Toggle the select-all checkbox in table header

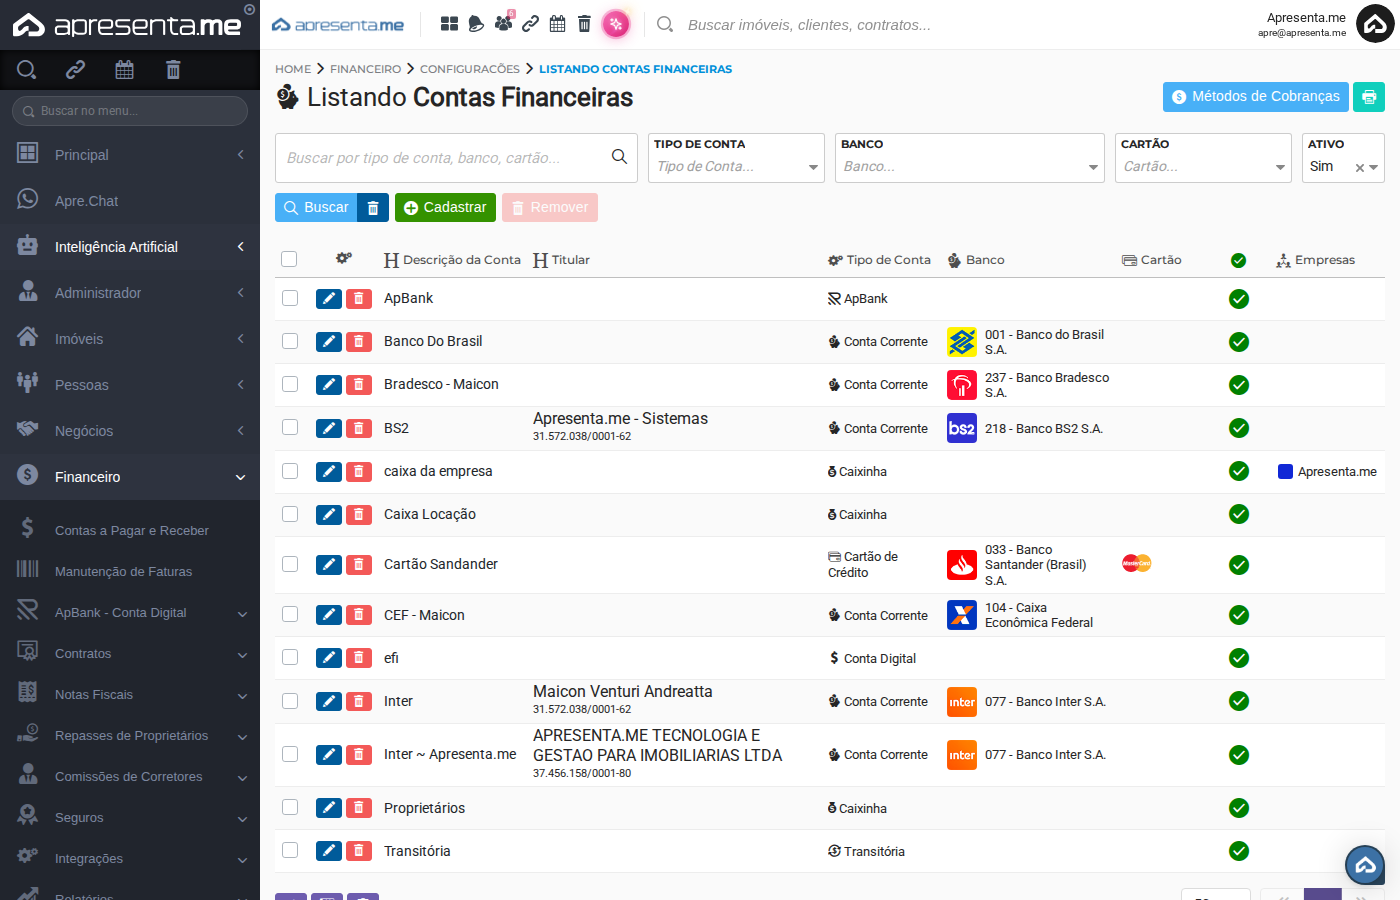pyautogui.click(x=289, y=259)
